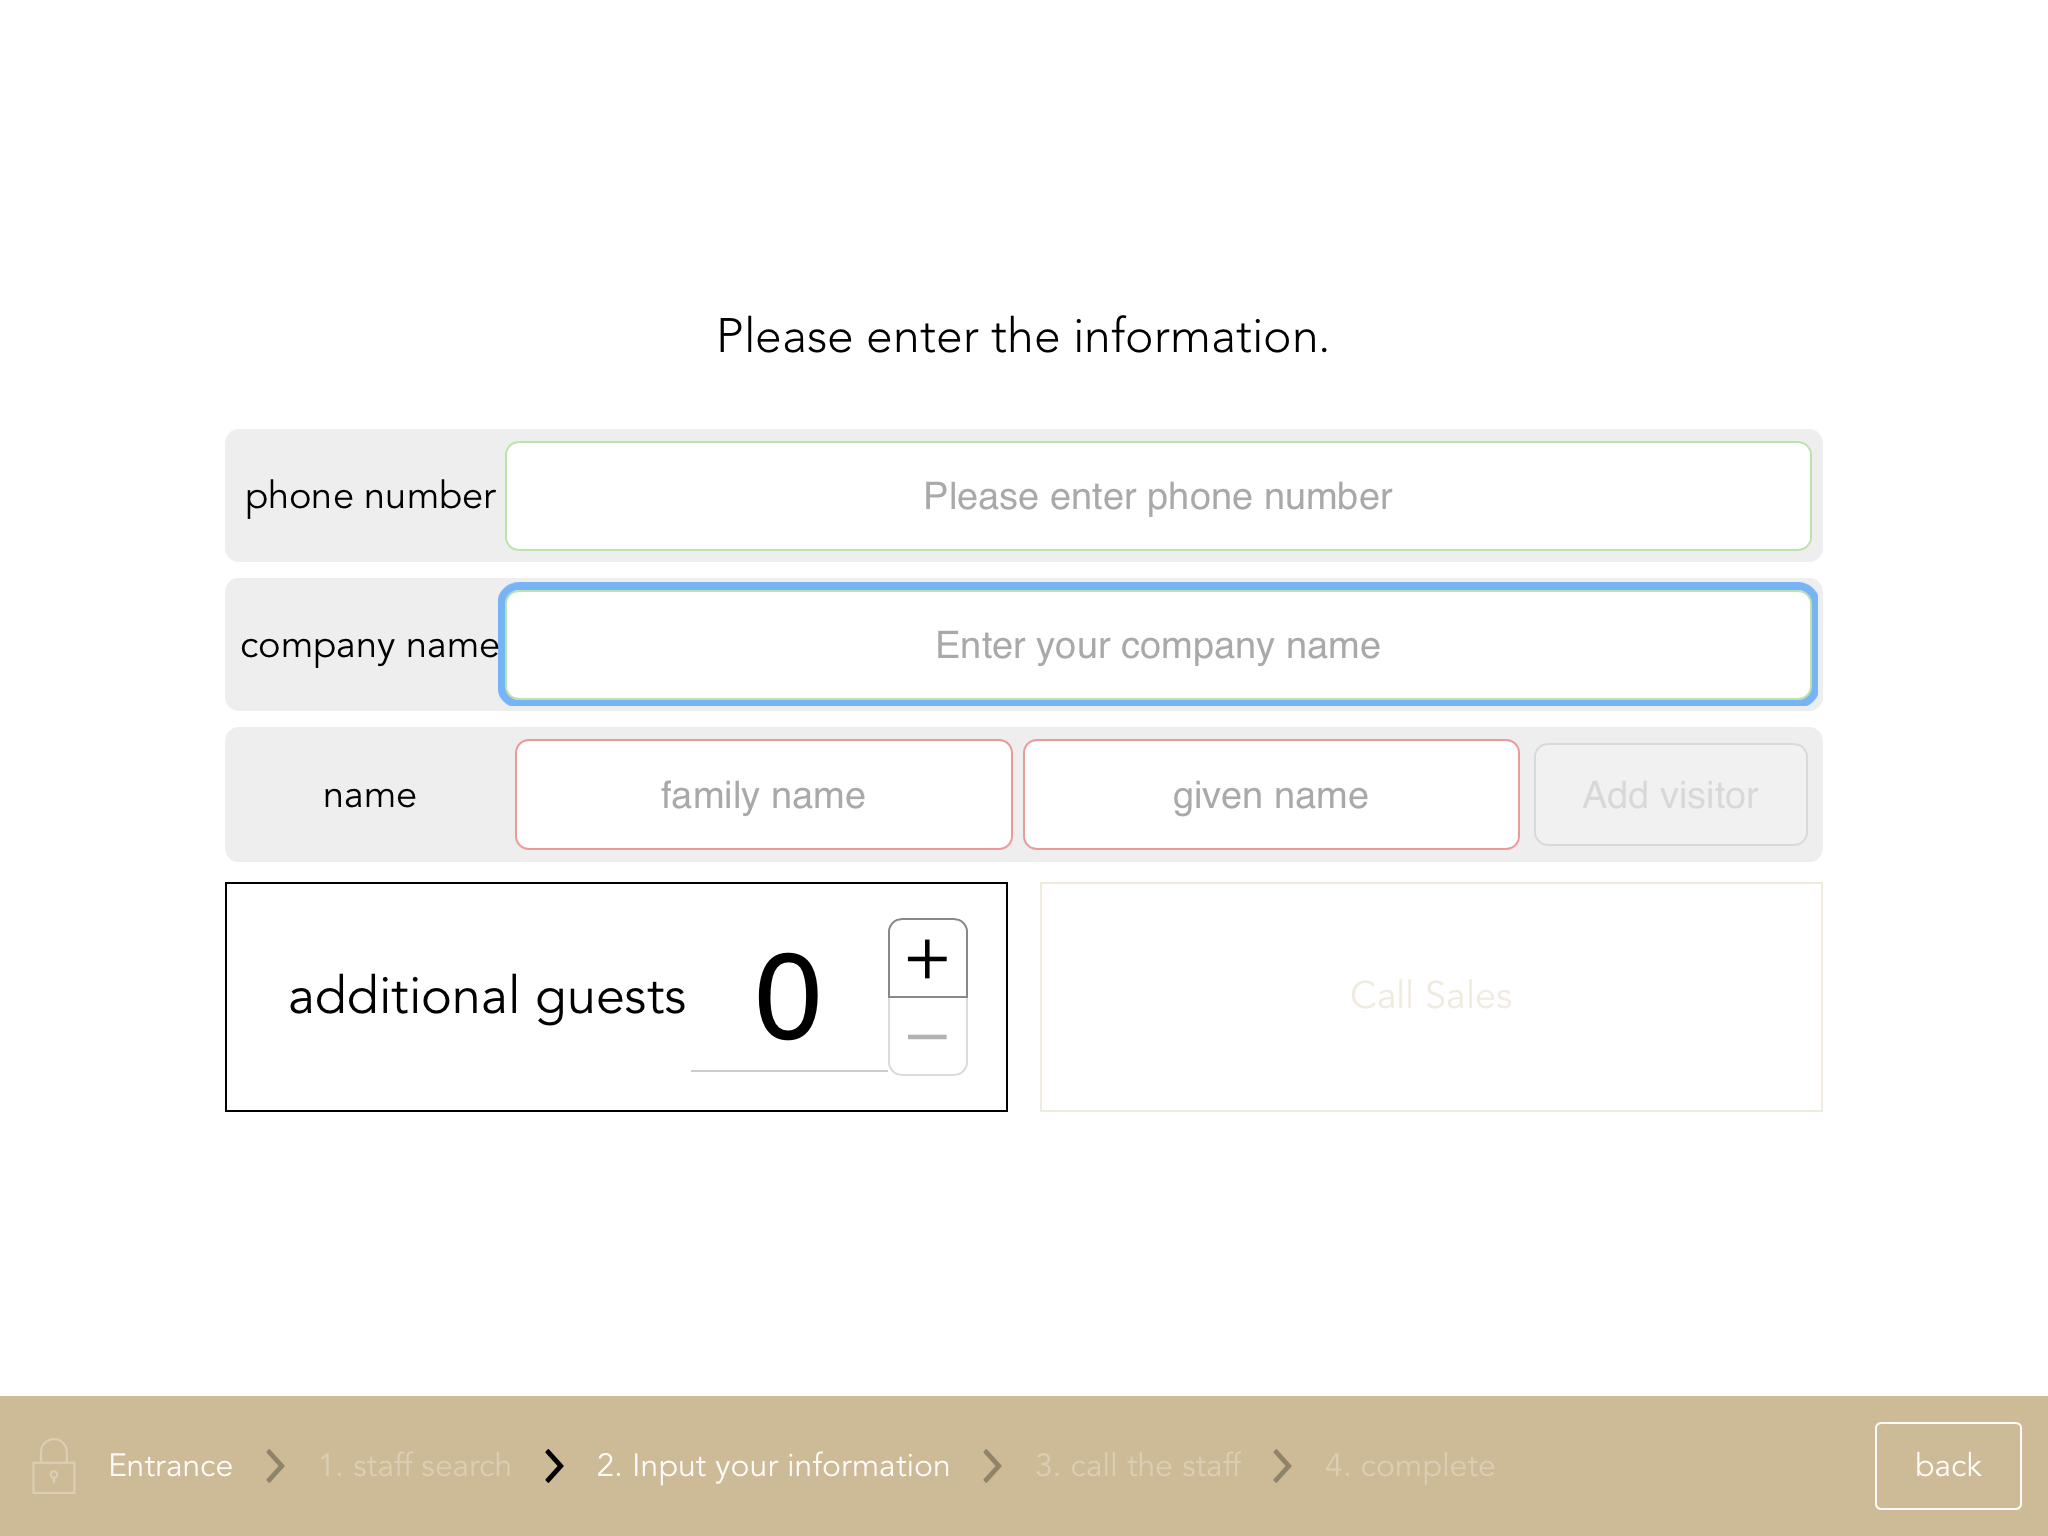Viewport: 2048px width, 1536px height.
Task: Select the staff search step
Action: coord(414,1465)
